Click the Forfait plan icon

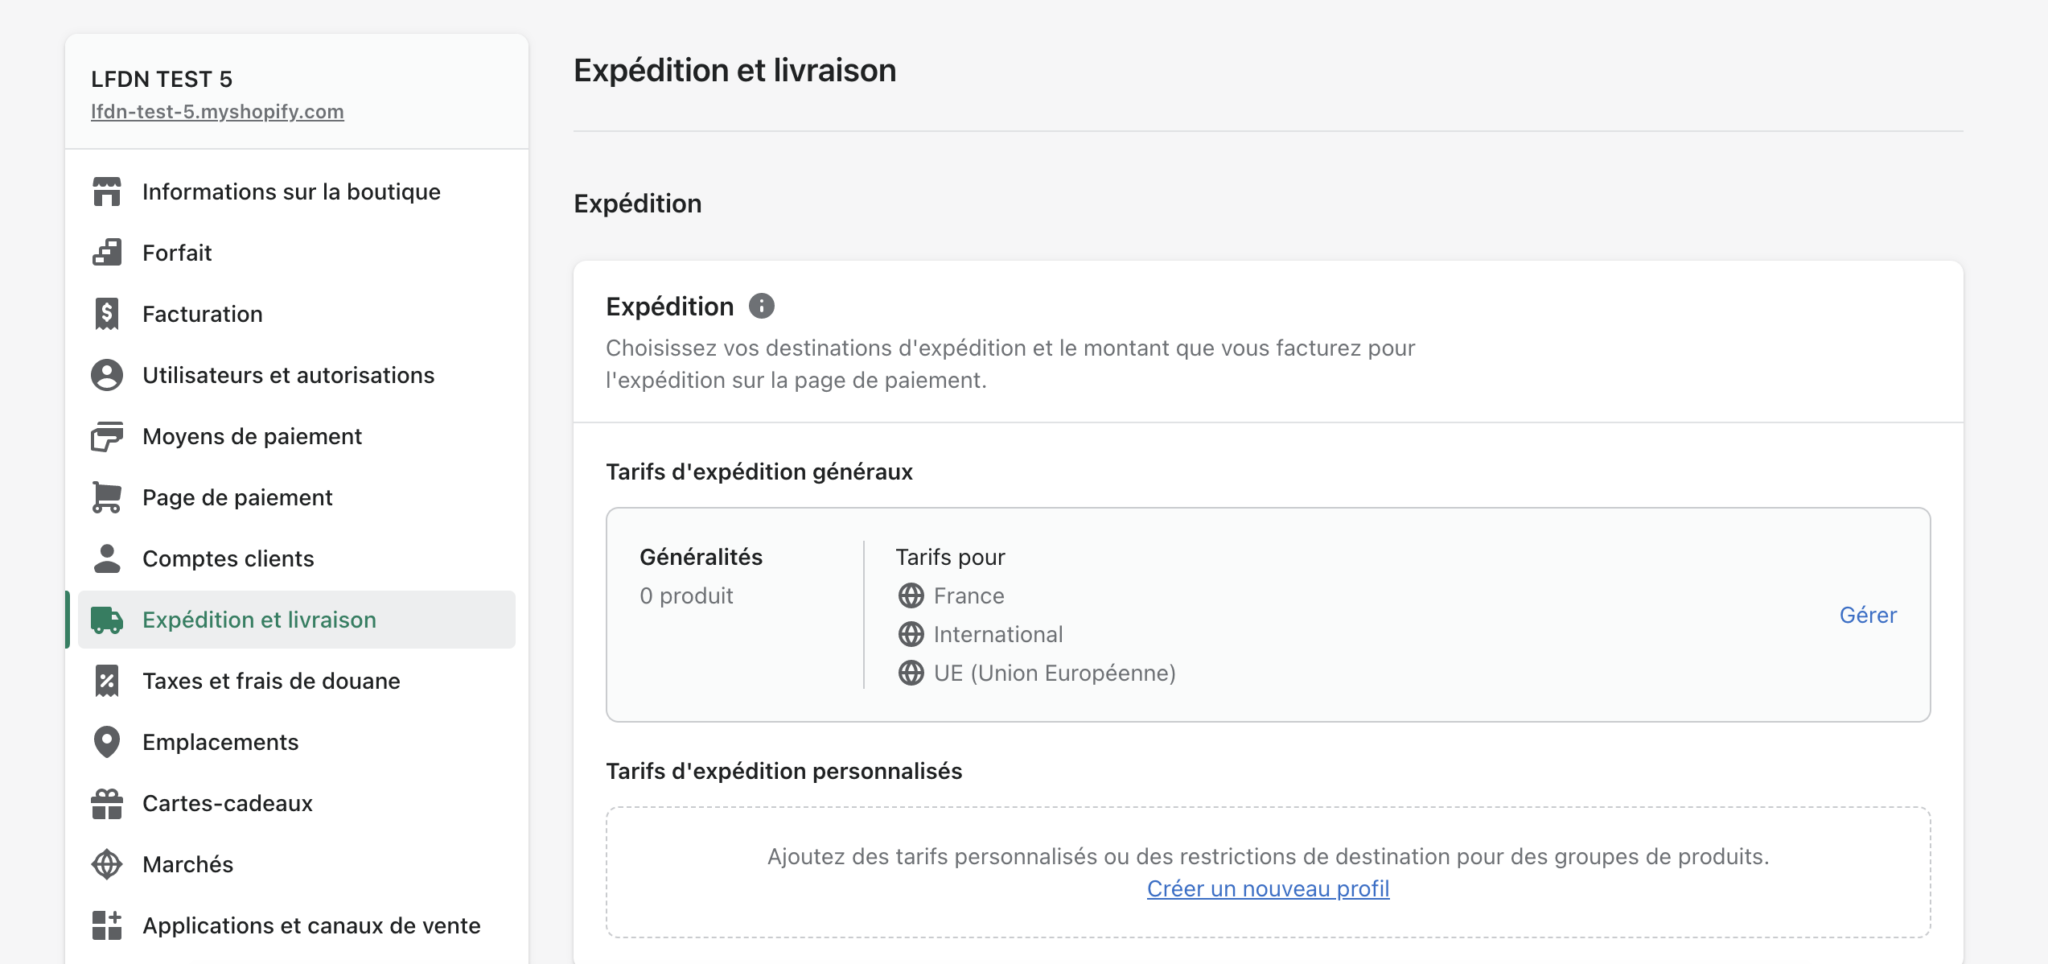coord(107,252)
